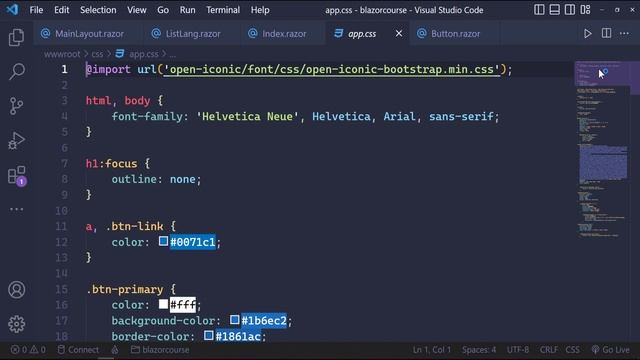This screenshot has width=640, height=360.
Task: Open the Terminal menu
Action: [223, 10]
